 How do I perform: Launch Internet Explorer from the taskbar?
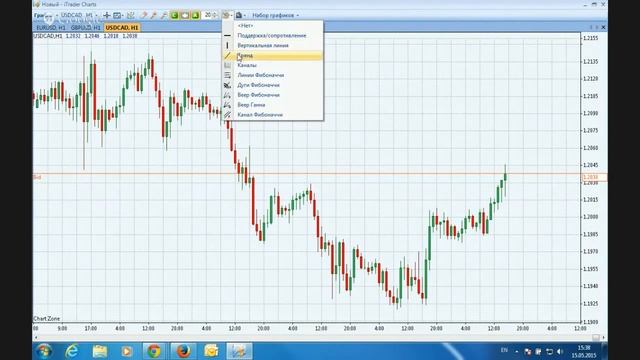pyautogui.click(x=72, y=351)
